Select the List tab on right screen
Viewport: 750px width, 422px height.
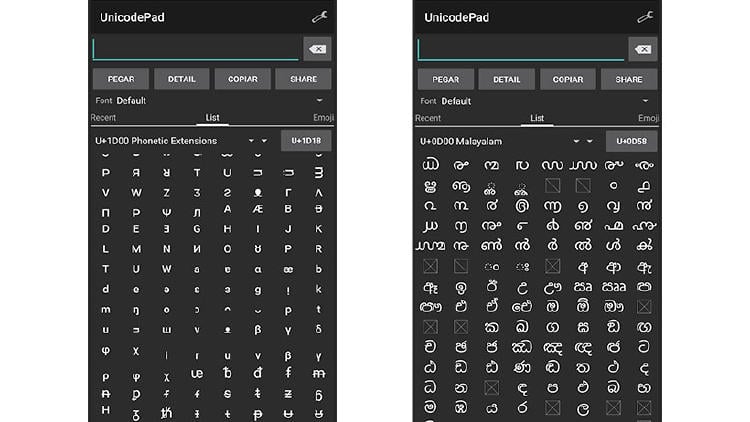coord(537,118)
